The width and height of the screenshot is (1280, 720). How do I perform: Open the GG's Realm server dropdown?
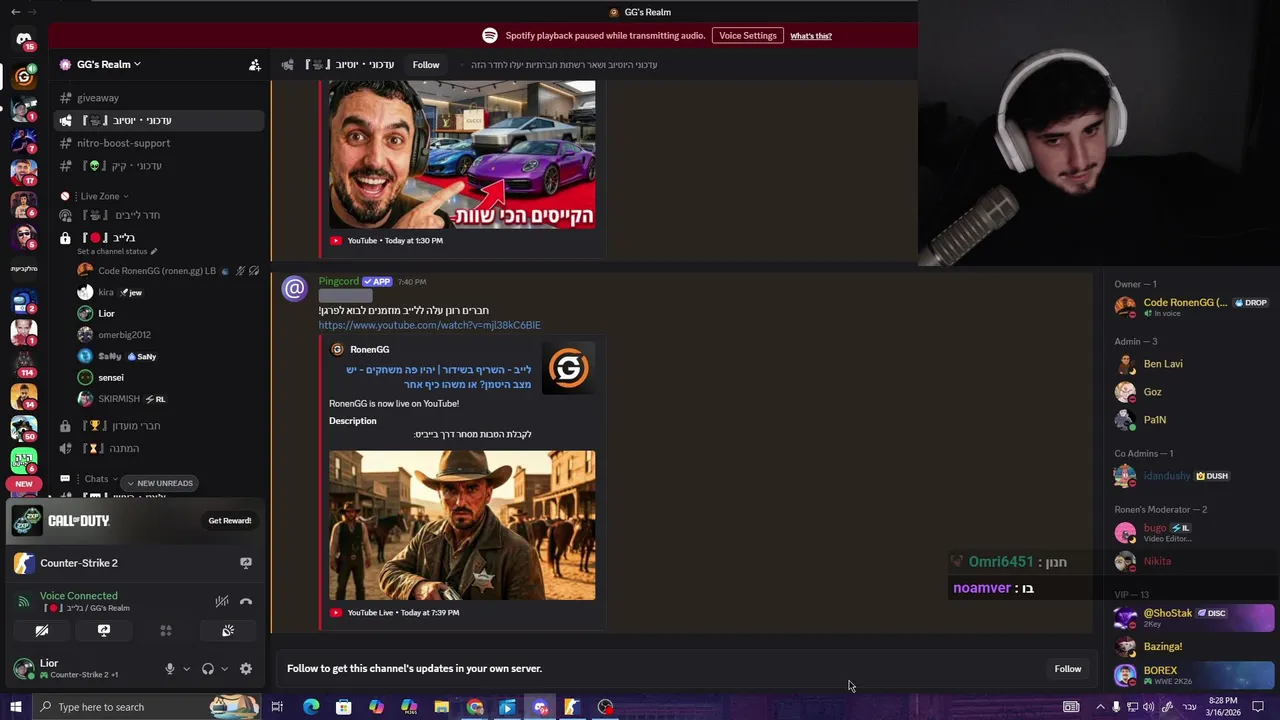pos(108,64)
